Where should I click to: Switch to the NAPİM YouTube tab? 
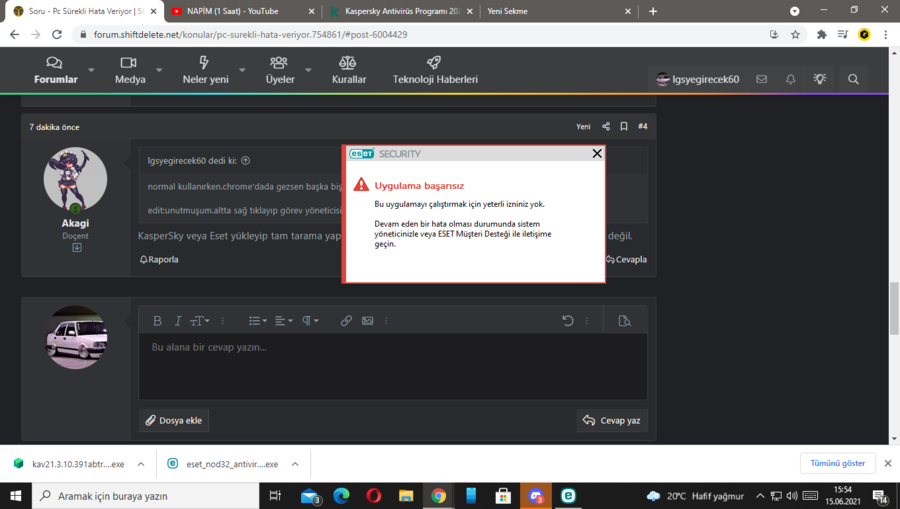242,11
